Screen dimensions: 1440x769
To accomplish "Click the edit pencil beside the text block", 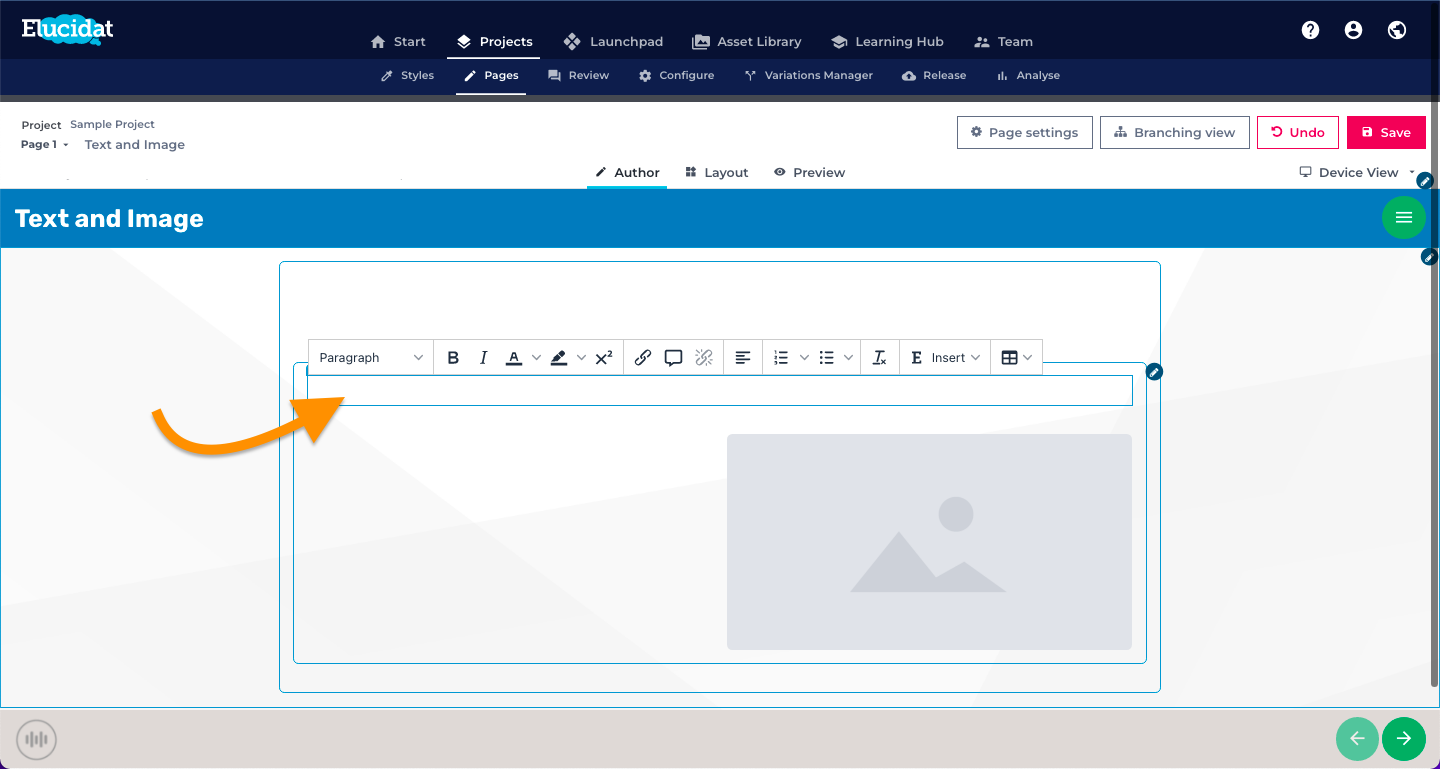I will [1155, 372].
